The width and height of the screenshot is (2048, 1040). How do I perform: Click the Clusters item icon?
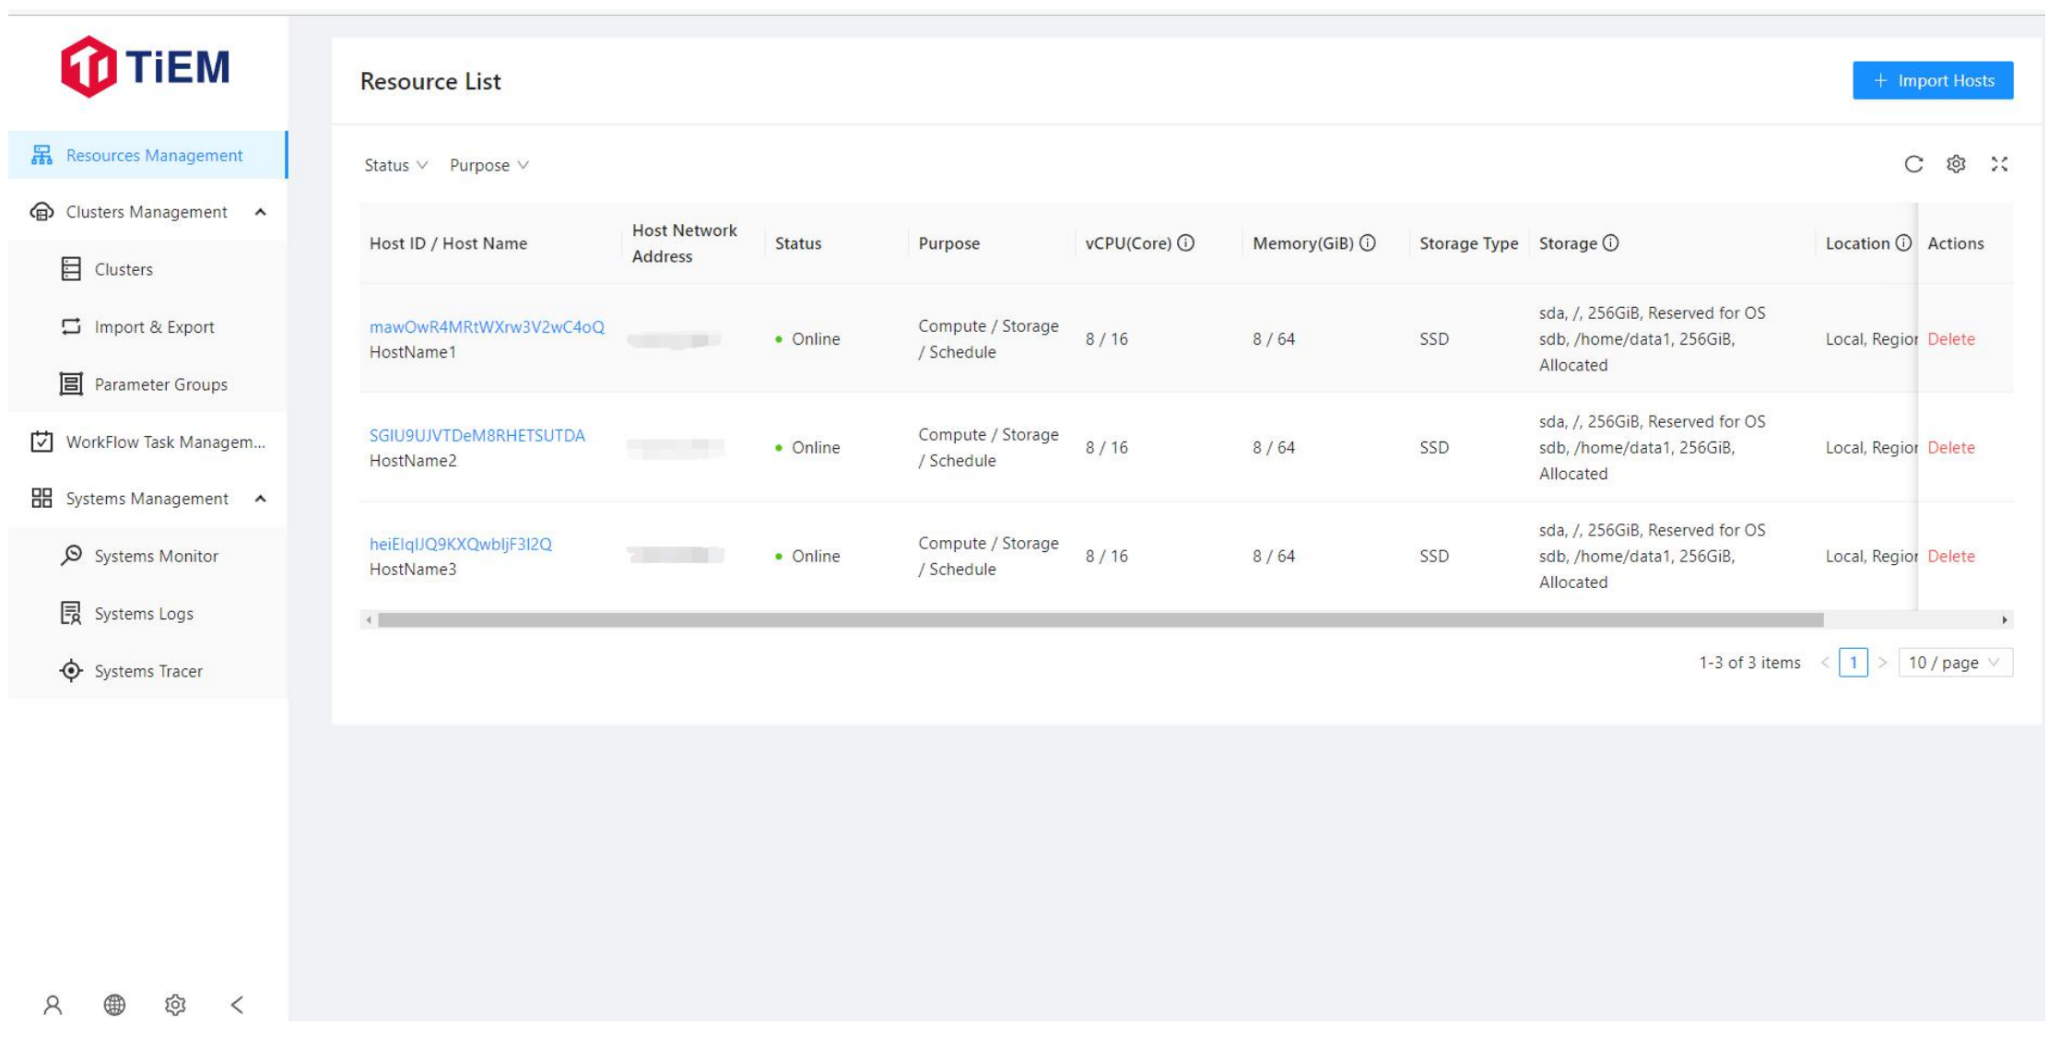coord(71,269)
